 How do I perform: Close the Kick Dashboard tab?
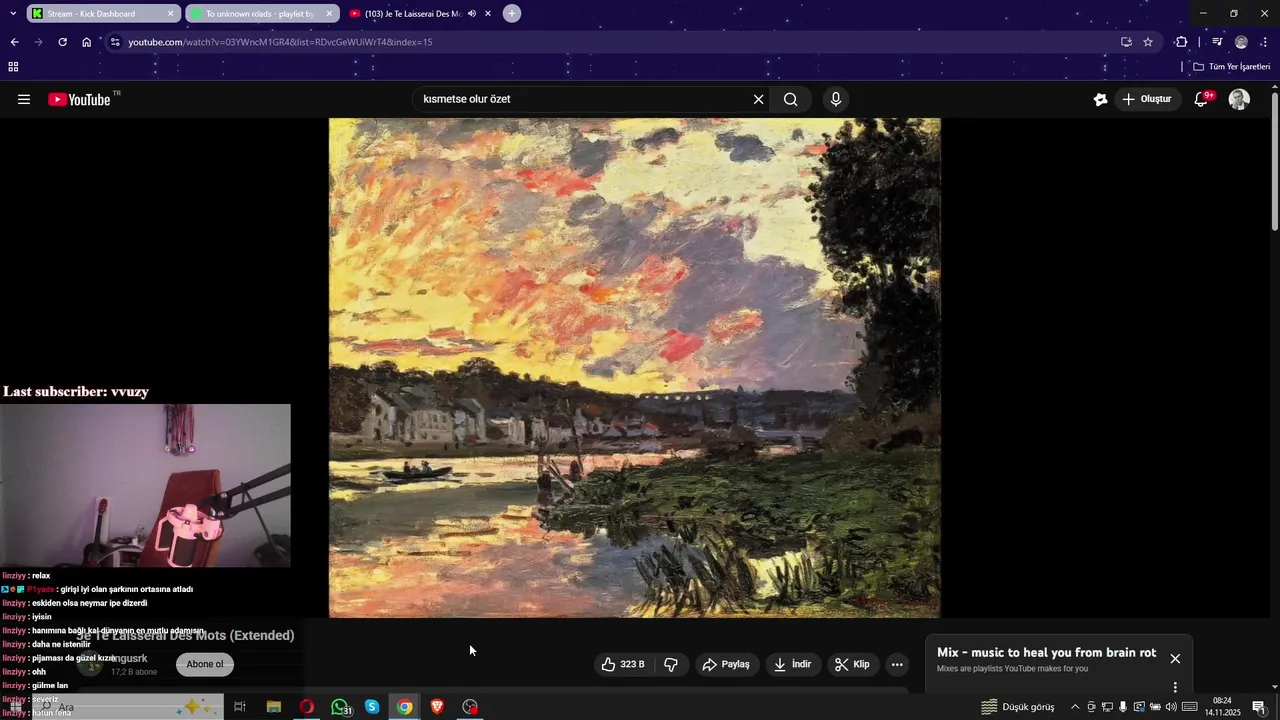click(x=171, y=14)
